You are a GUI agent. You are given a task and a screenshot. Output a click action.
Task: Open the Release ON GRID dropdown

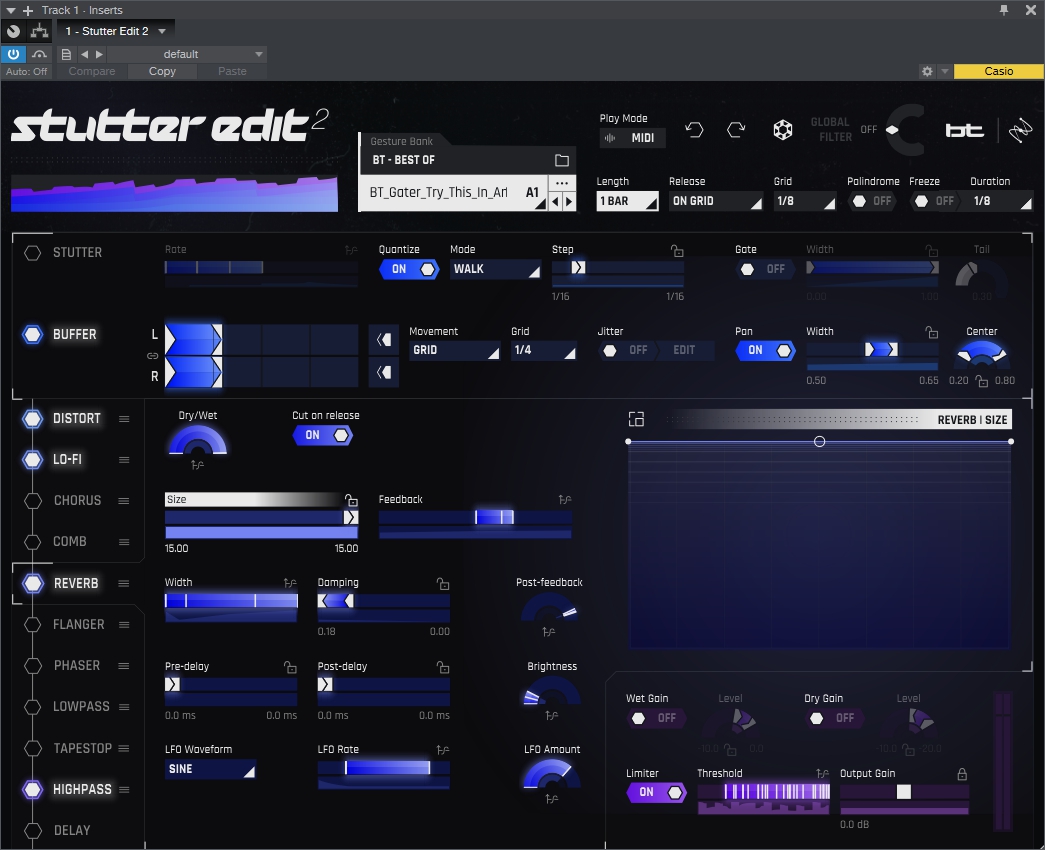click(716, 201)
